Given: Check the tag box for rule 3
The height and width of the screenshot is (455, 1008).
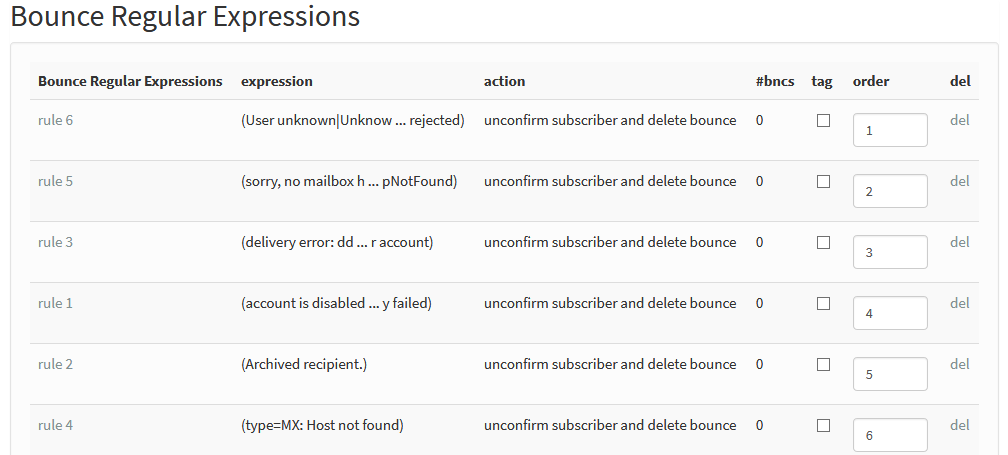Looking at the screenshot, I should [x=823, y=242].
